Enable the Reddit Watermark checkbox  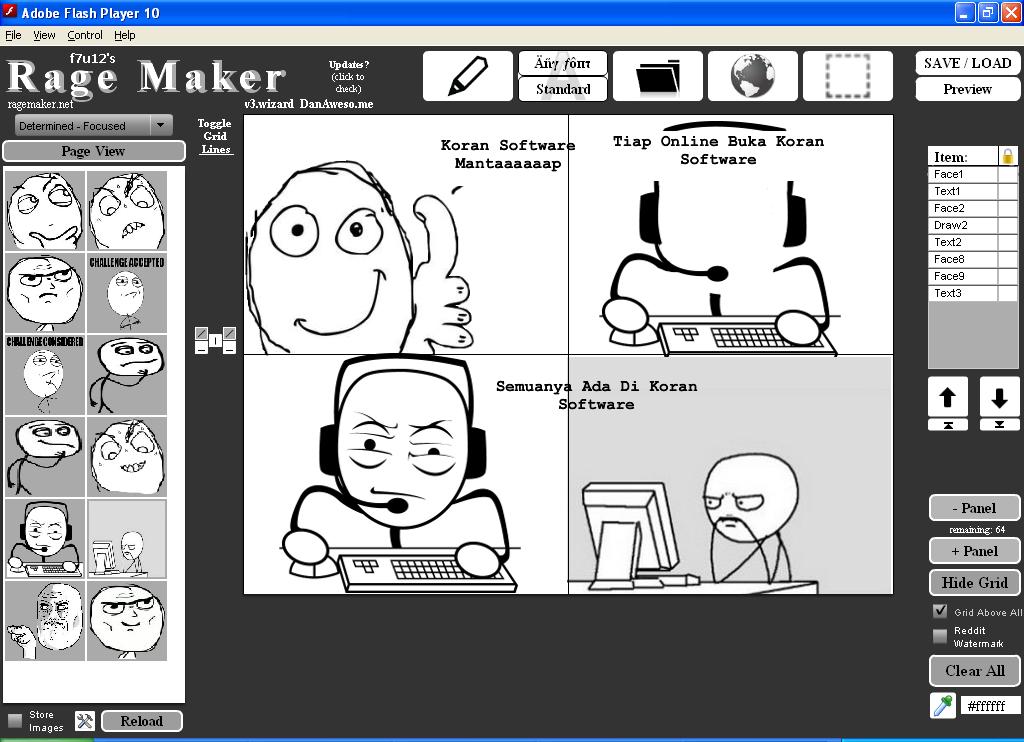(940, 636)
